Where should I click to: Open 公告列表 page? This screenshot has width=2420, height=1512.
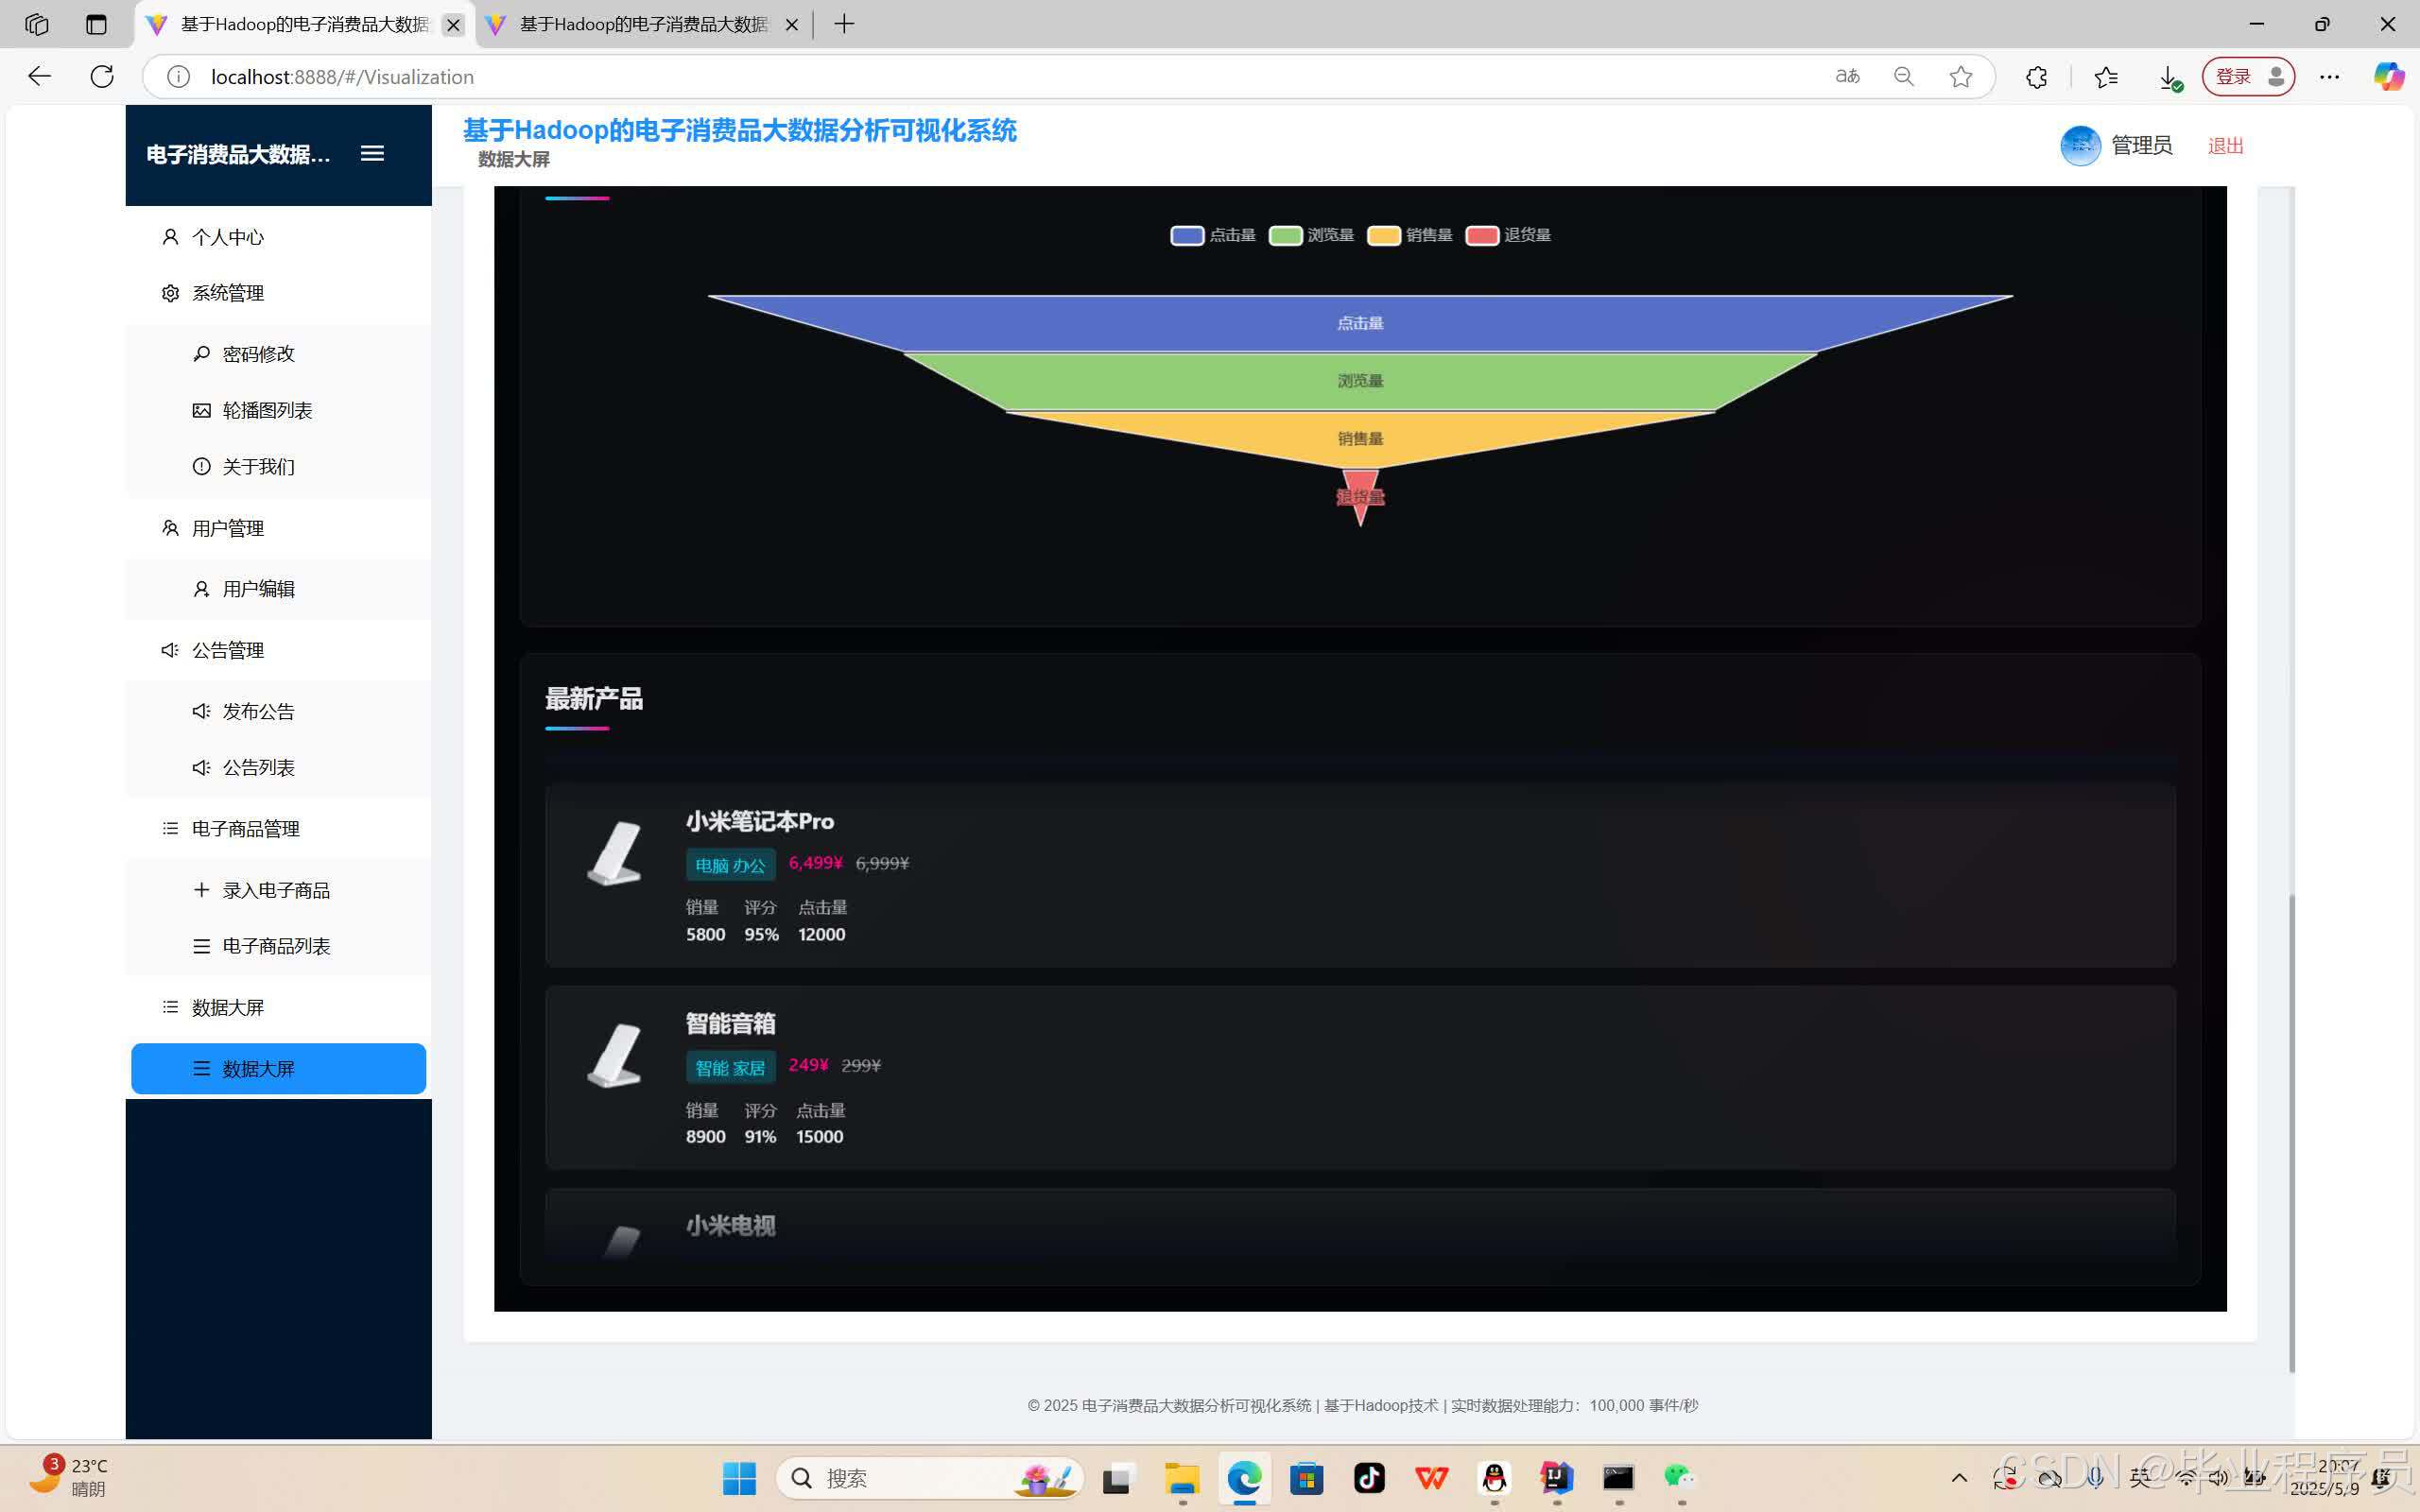click(278, 767)
